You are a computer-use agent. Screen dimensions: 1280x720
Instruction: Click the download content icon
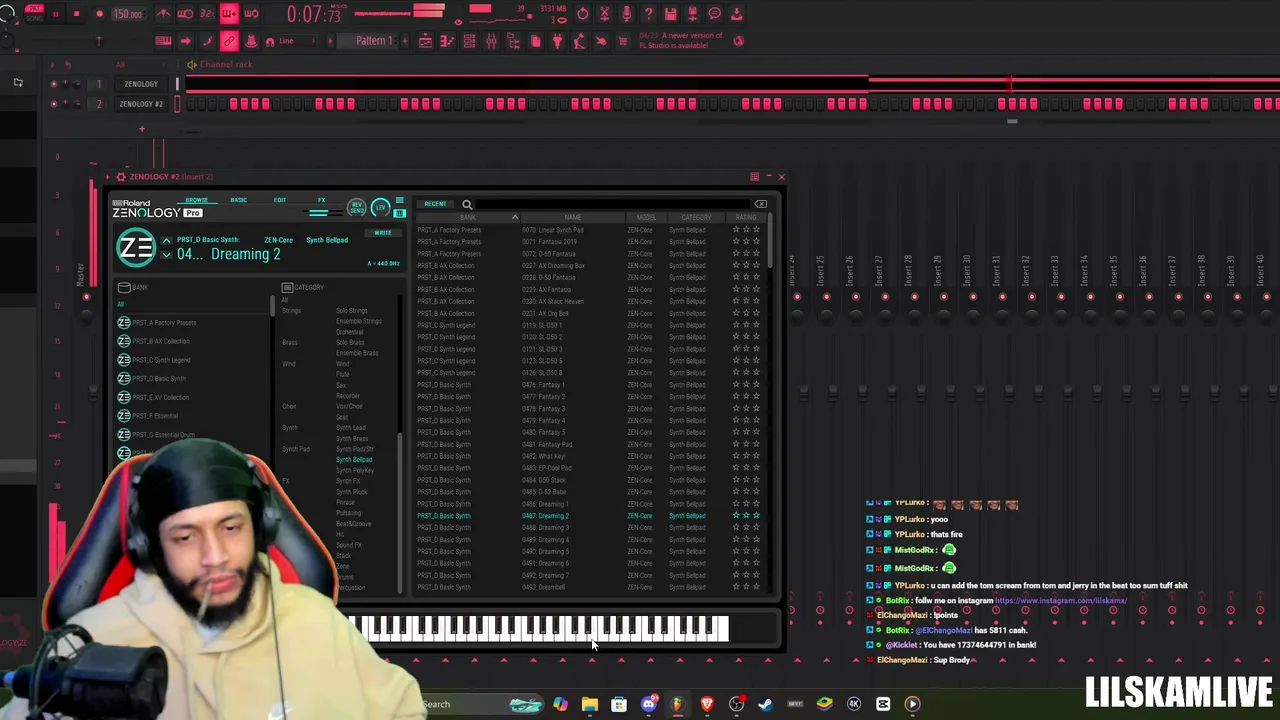(x=737, y=14)
